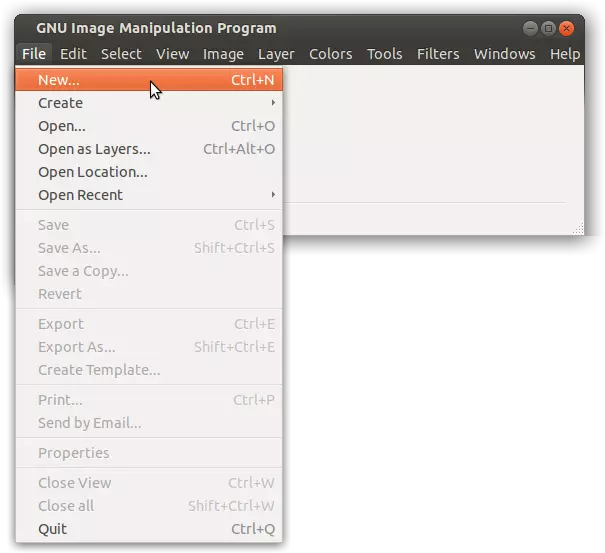This screenshot has height=553, width=605.
Task: Expand the Open Recent submenu
Action: click(x=149, y=195)
